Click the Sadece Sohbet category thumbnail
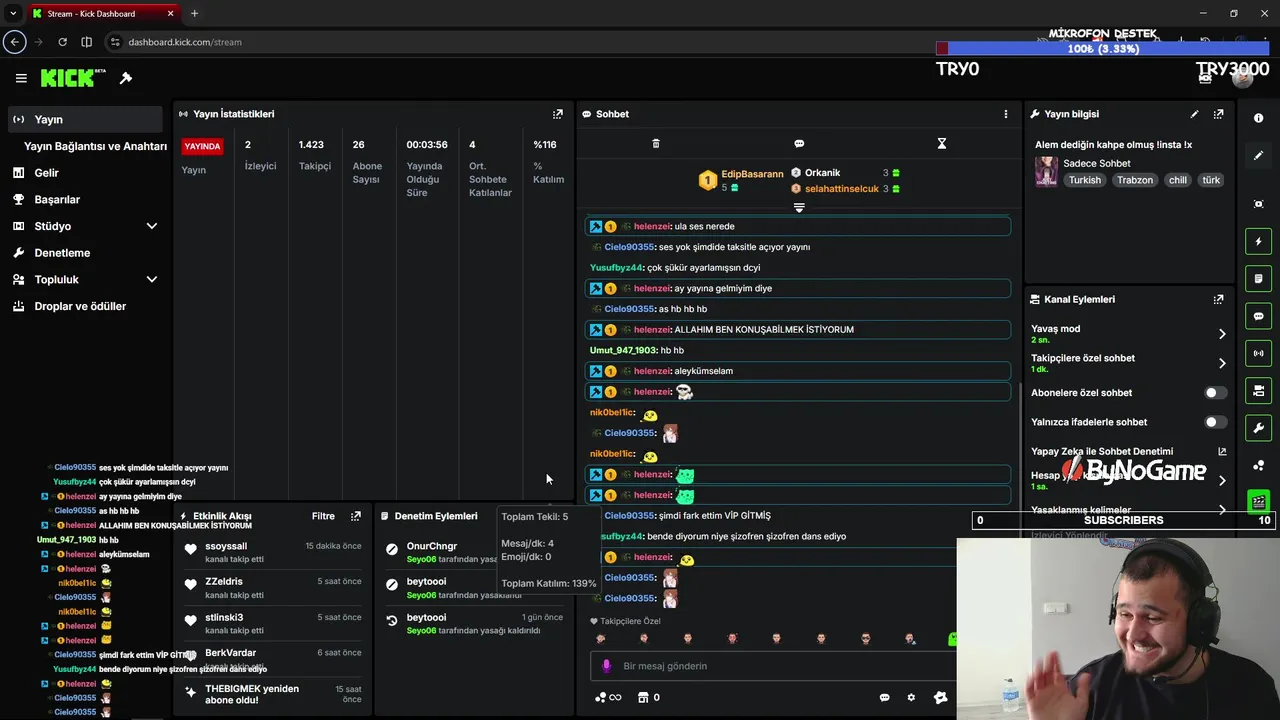Screen dimensions: 1280x720 click(x=1046, y=171)
